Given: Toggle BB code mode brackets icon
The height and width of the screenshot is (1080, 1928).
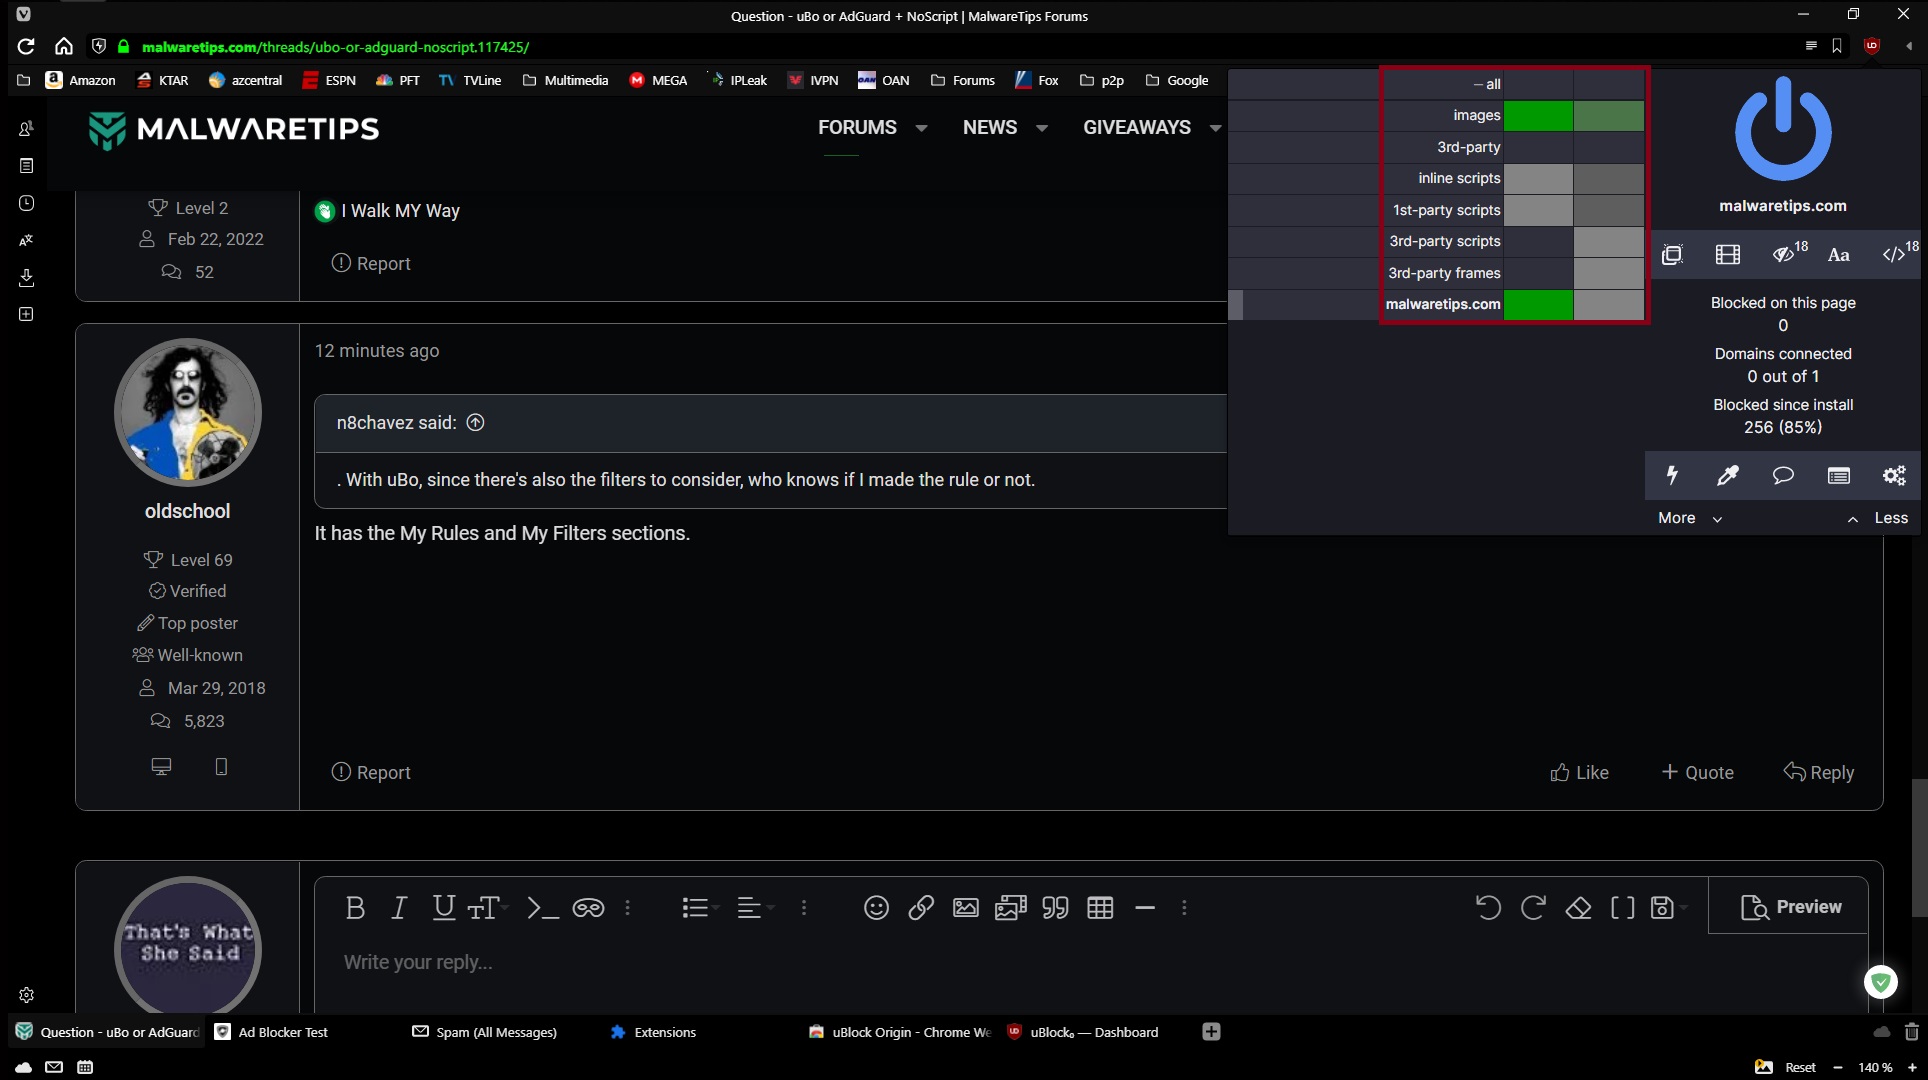Looking at the screenshot, I should coord(1623,908).
